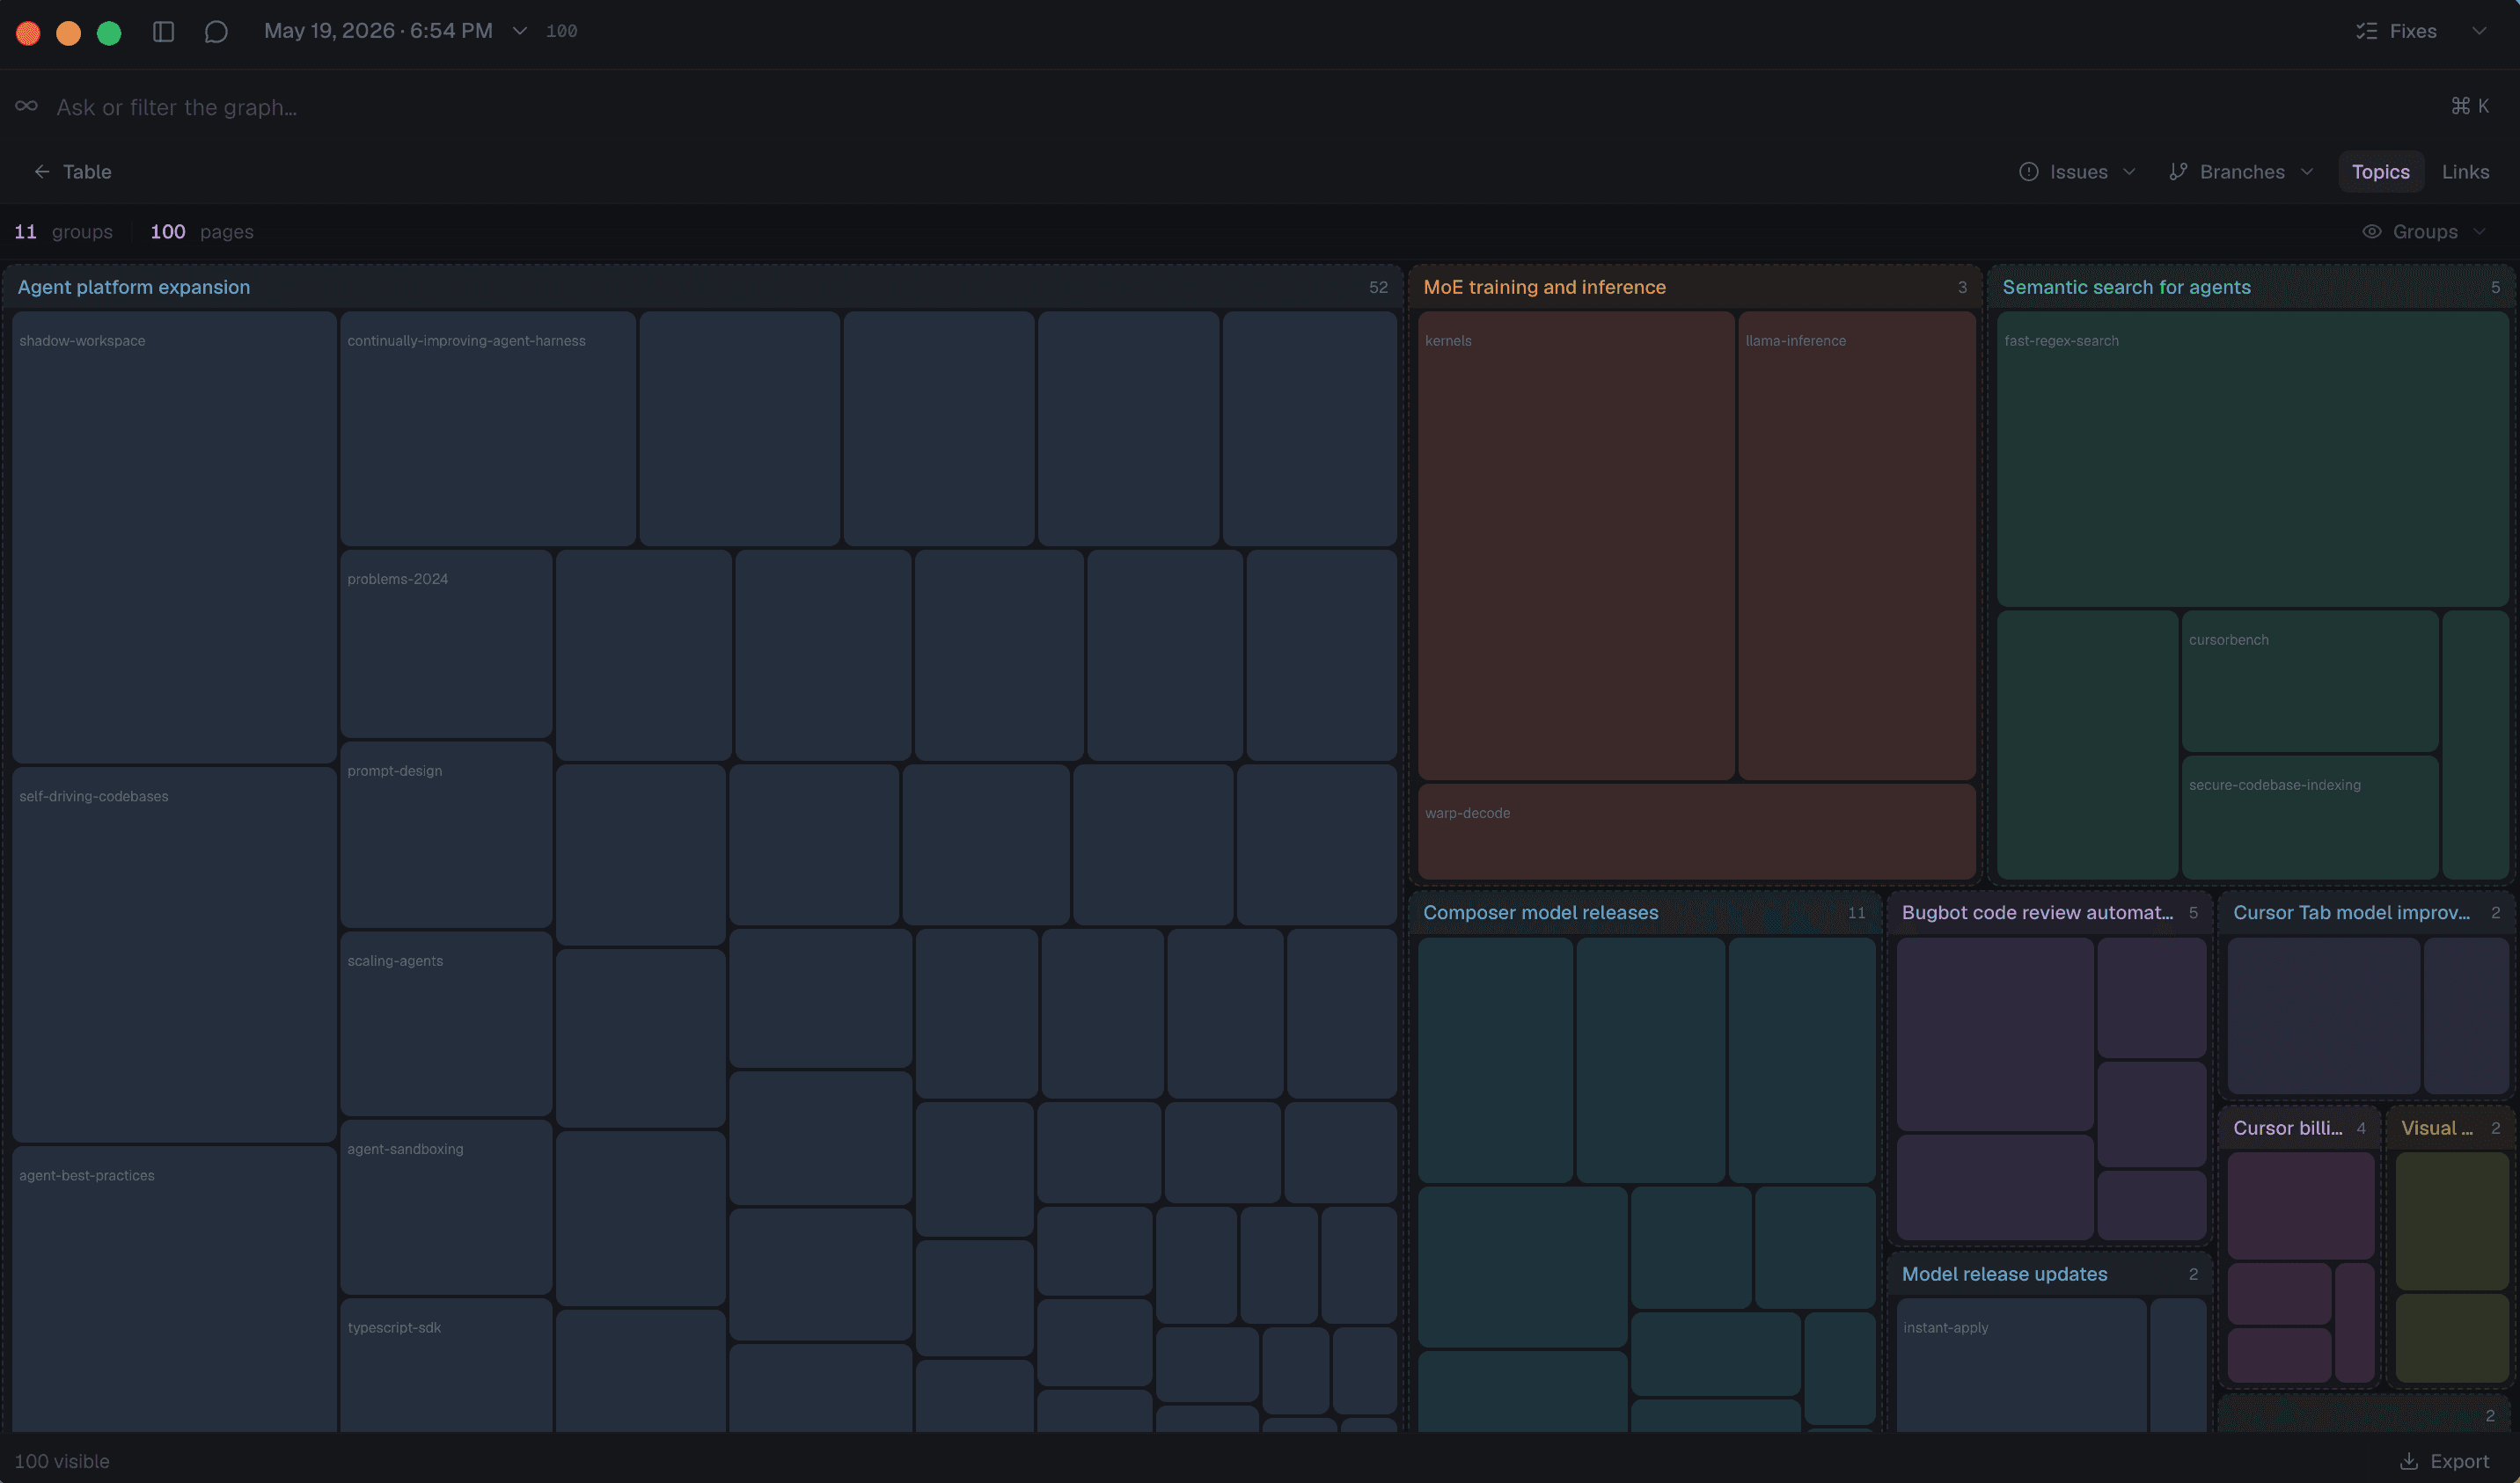2520x1483 pixels.
Task: Open Composer model releases group header
Action: (1645, 912)
